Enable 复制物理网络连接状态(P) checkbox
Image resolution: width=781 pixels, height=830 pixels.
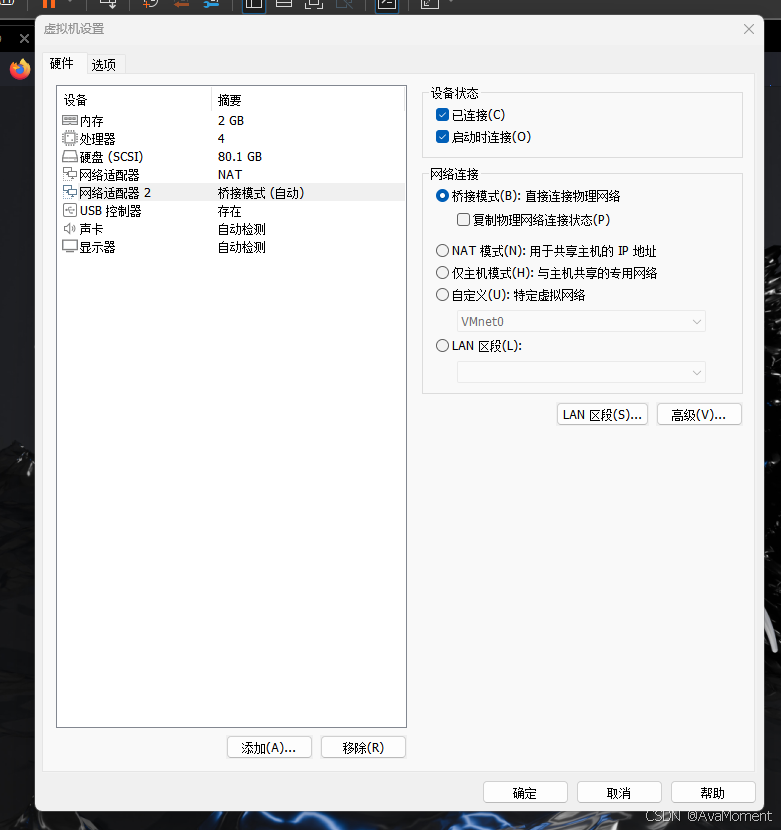coord(463,220)
